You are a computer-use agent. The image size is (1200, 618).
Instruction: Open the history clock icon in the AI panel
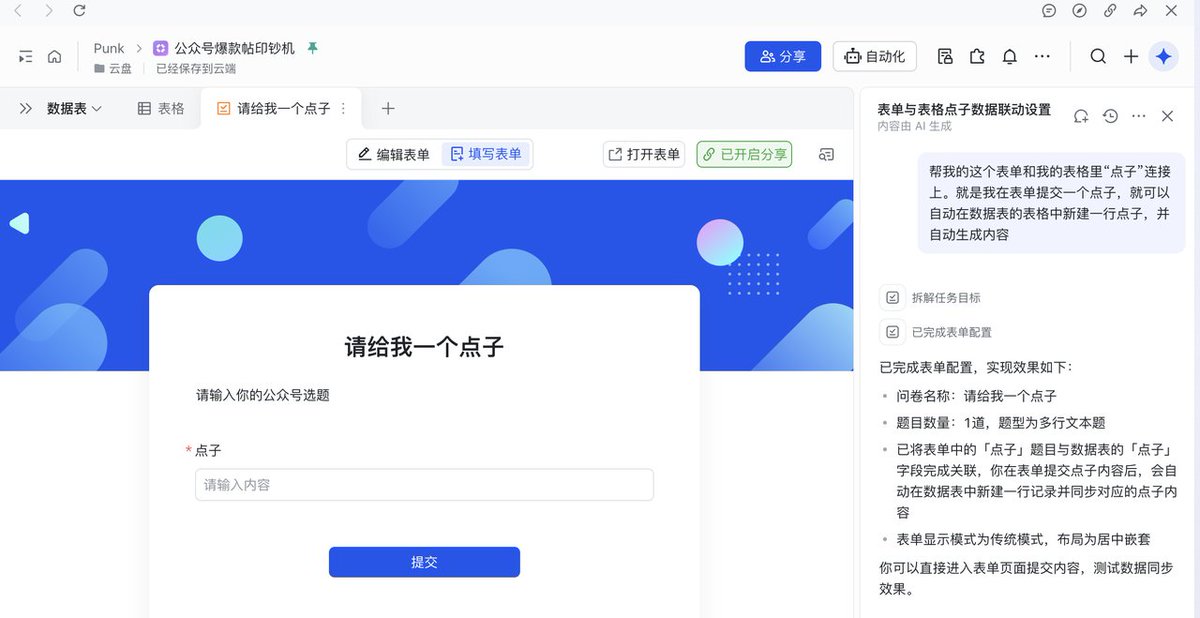point(1110,116)
